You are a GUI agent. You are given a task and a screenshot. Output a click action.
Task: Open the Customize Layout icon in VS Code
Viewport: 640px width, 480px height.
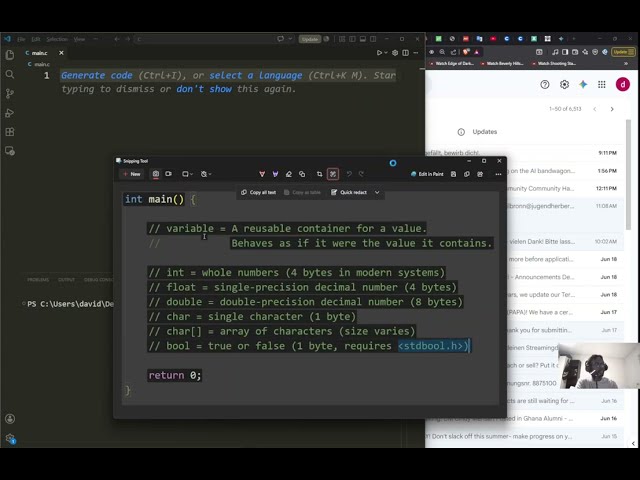pos(342,39)
